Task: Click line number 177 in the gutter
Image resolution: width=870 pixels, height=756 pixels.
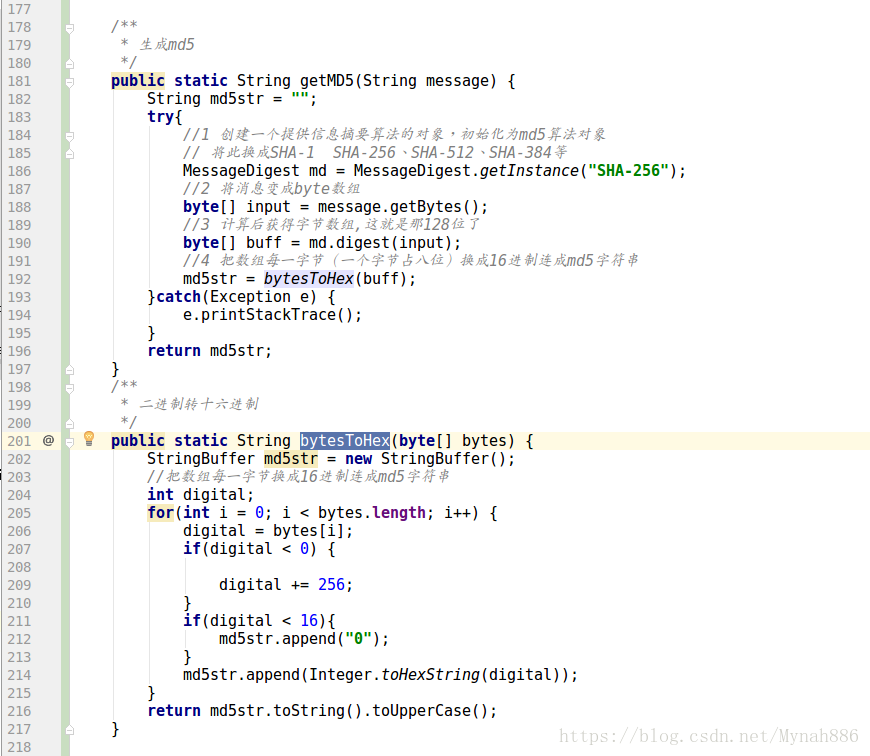Action: coord(19,9)
